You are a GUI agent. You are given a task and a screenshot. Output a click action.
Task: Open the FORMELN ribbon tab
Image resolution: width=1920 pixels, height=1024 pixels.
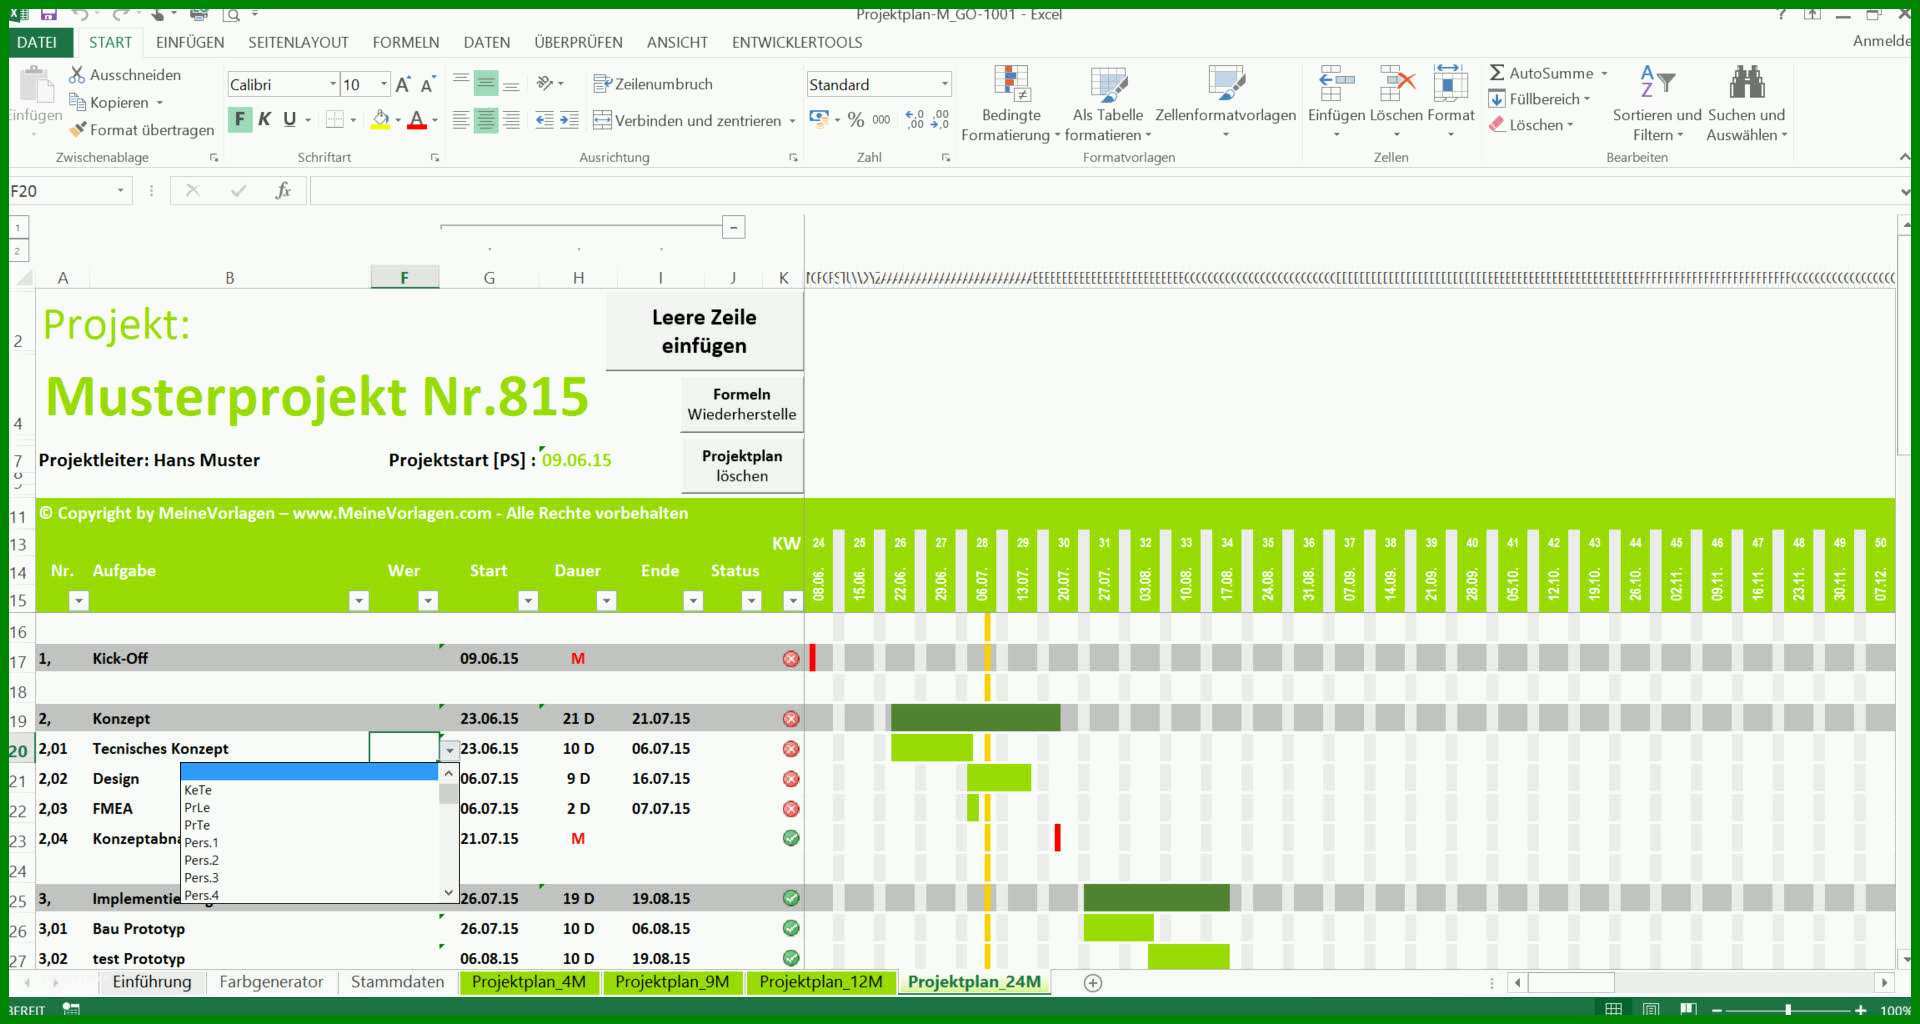406,42
